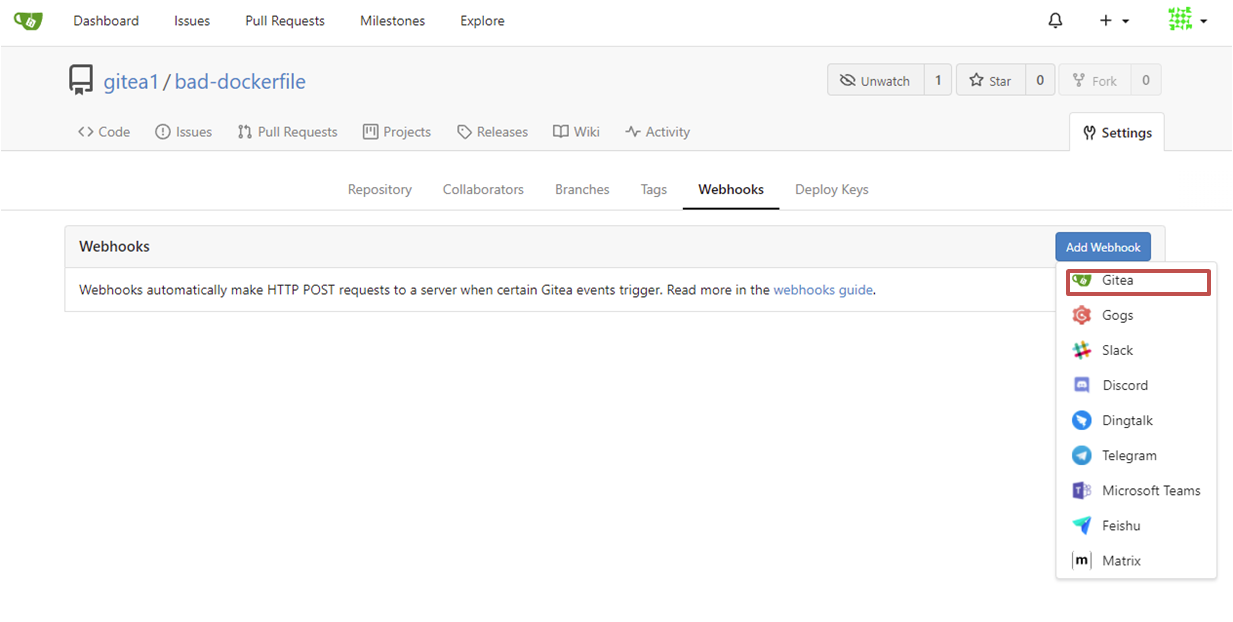Select Gogs in the webhook list
This screenshot has height=622, width=1233.
[1136, 316]
